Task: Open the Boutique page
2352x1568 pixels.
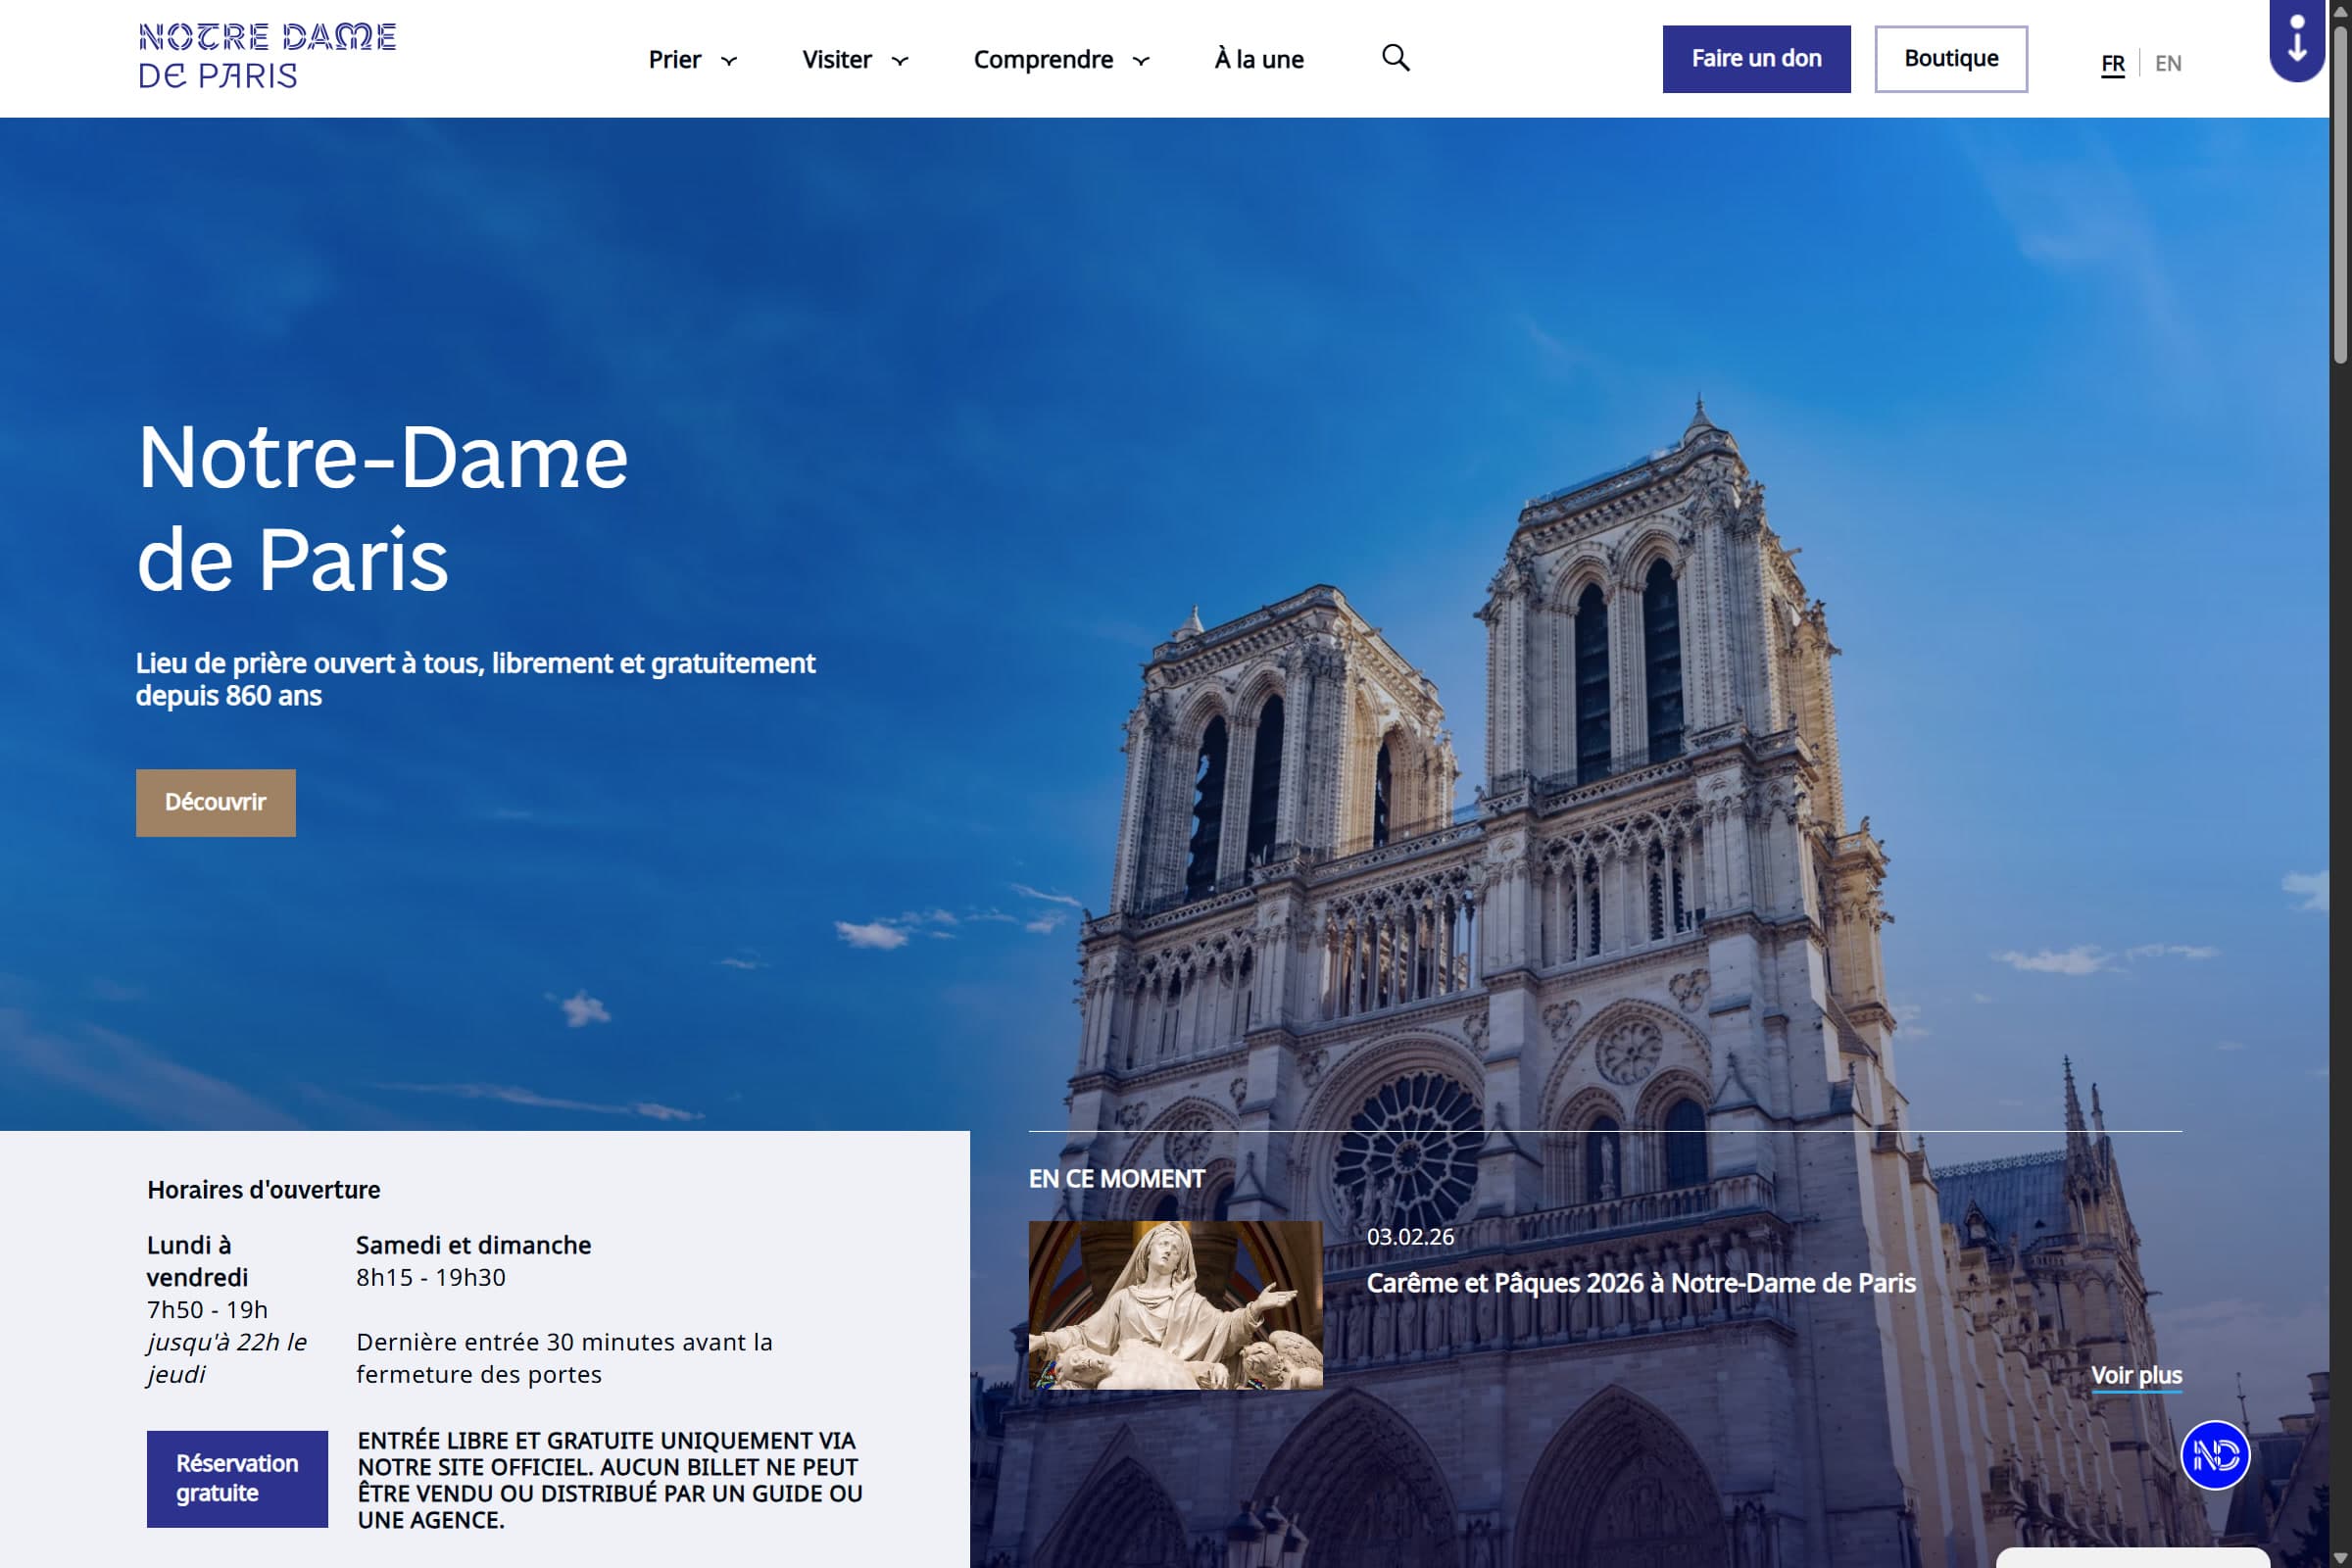Action: coord(1951,58)
